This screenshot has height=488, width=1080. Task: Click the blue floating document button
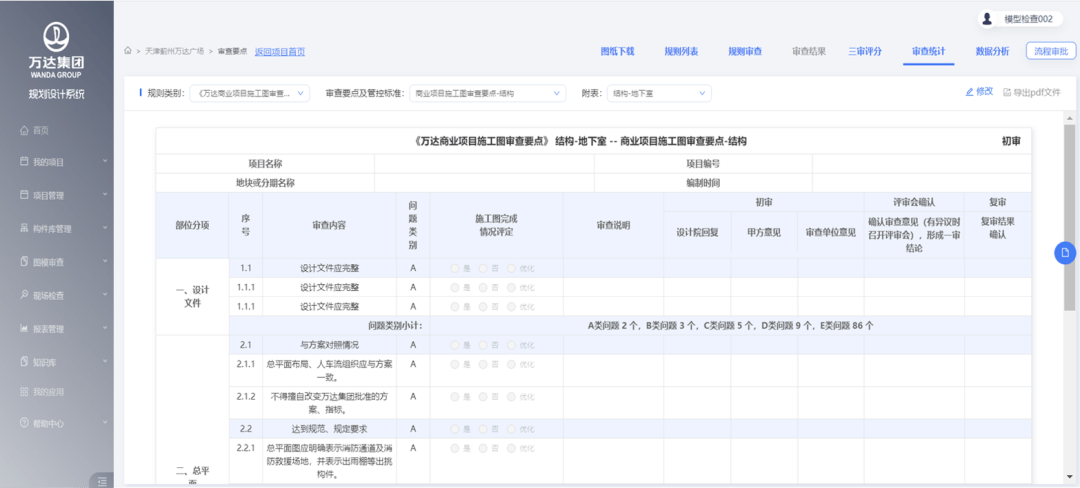pyautogui.click(x=1065, y=253)
